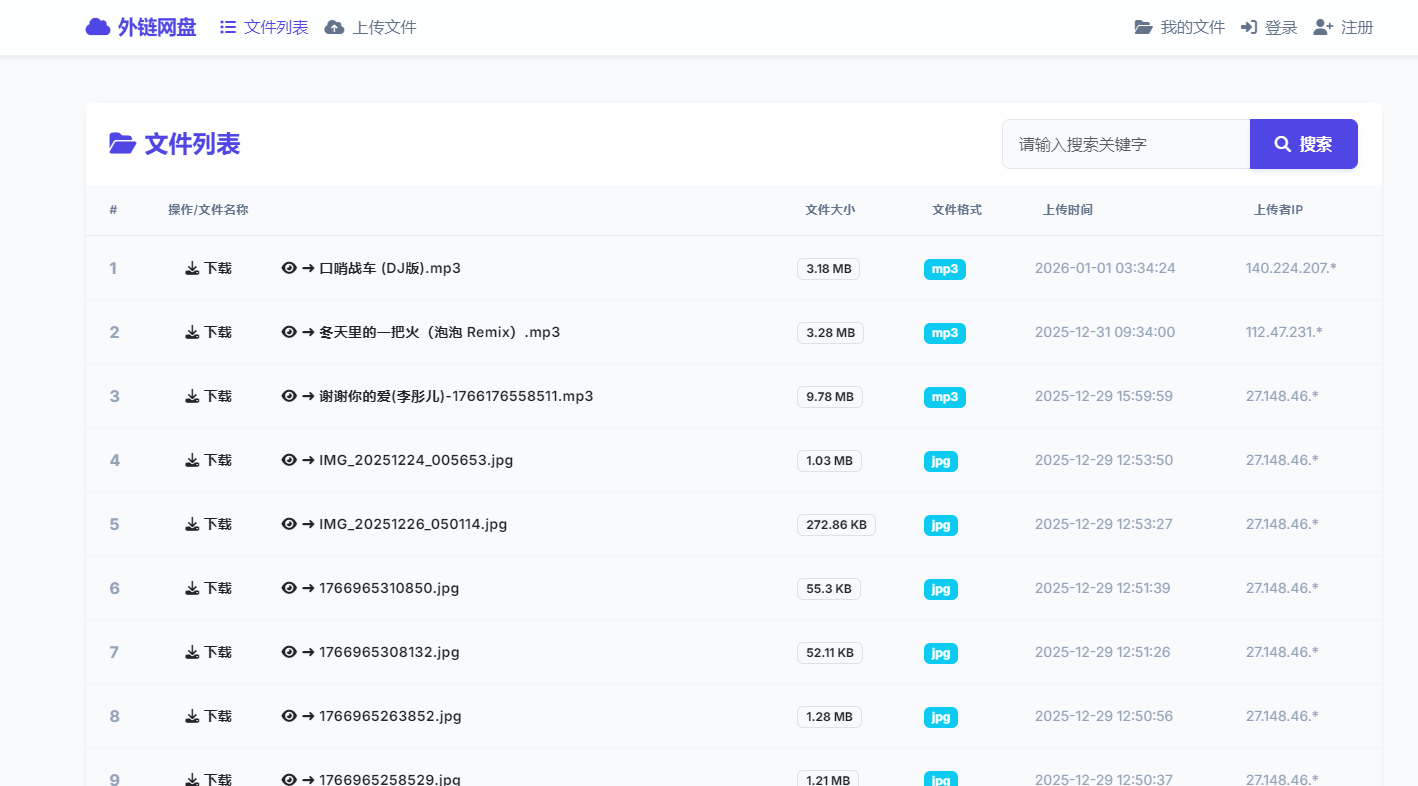Click the download icon for IMG_20251224_005653.jpg
Image resolution: width=1418 pixels, height=786 pixels.
[192, 460]
